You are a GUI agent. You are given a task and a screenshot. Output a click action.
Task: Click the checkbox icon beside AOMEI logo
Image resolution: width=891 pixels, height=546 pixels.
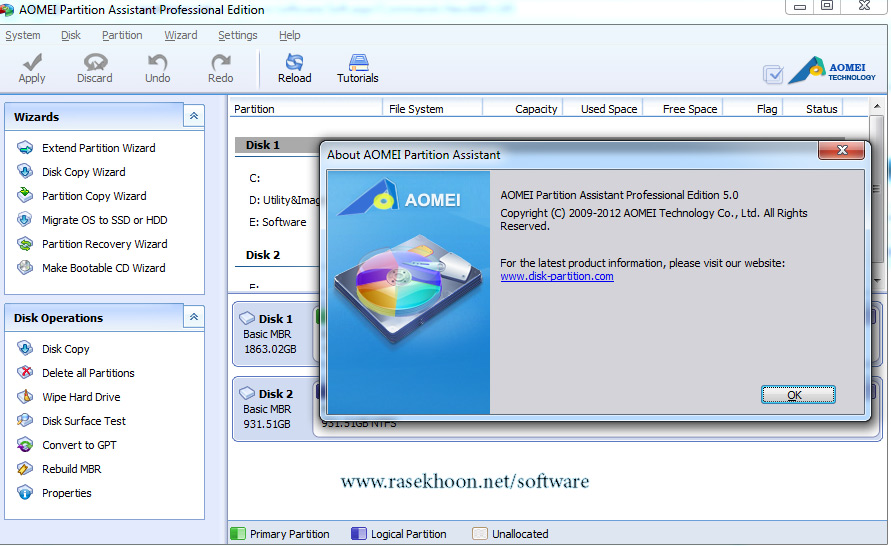(773, 74)
